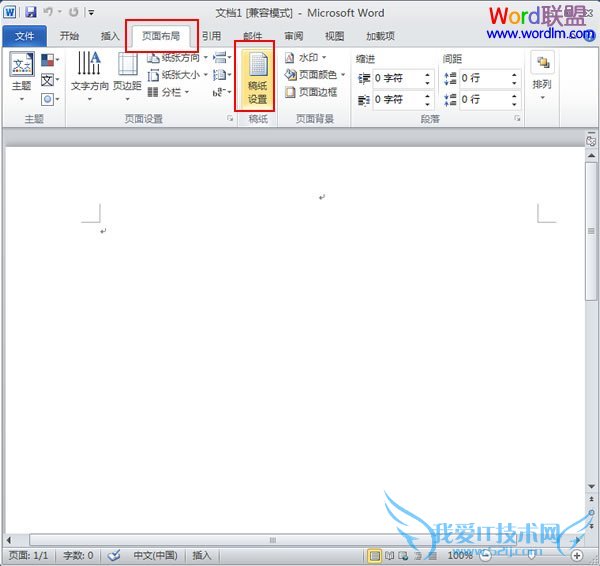Click the proofing check icon in status bar
This screenshot has width=600, height=566.
click(x=114, y=555)
